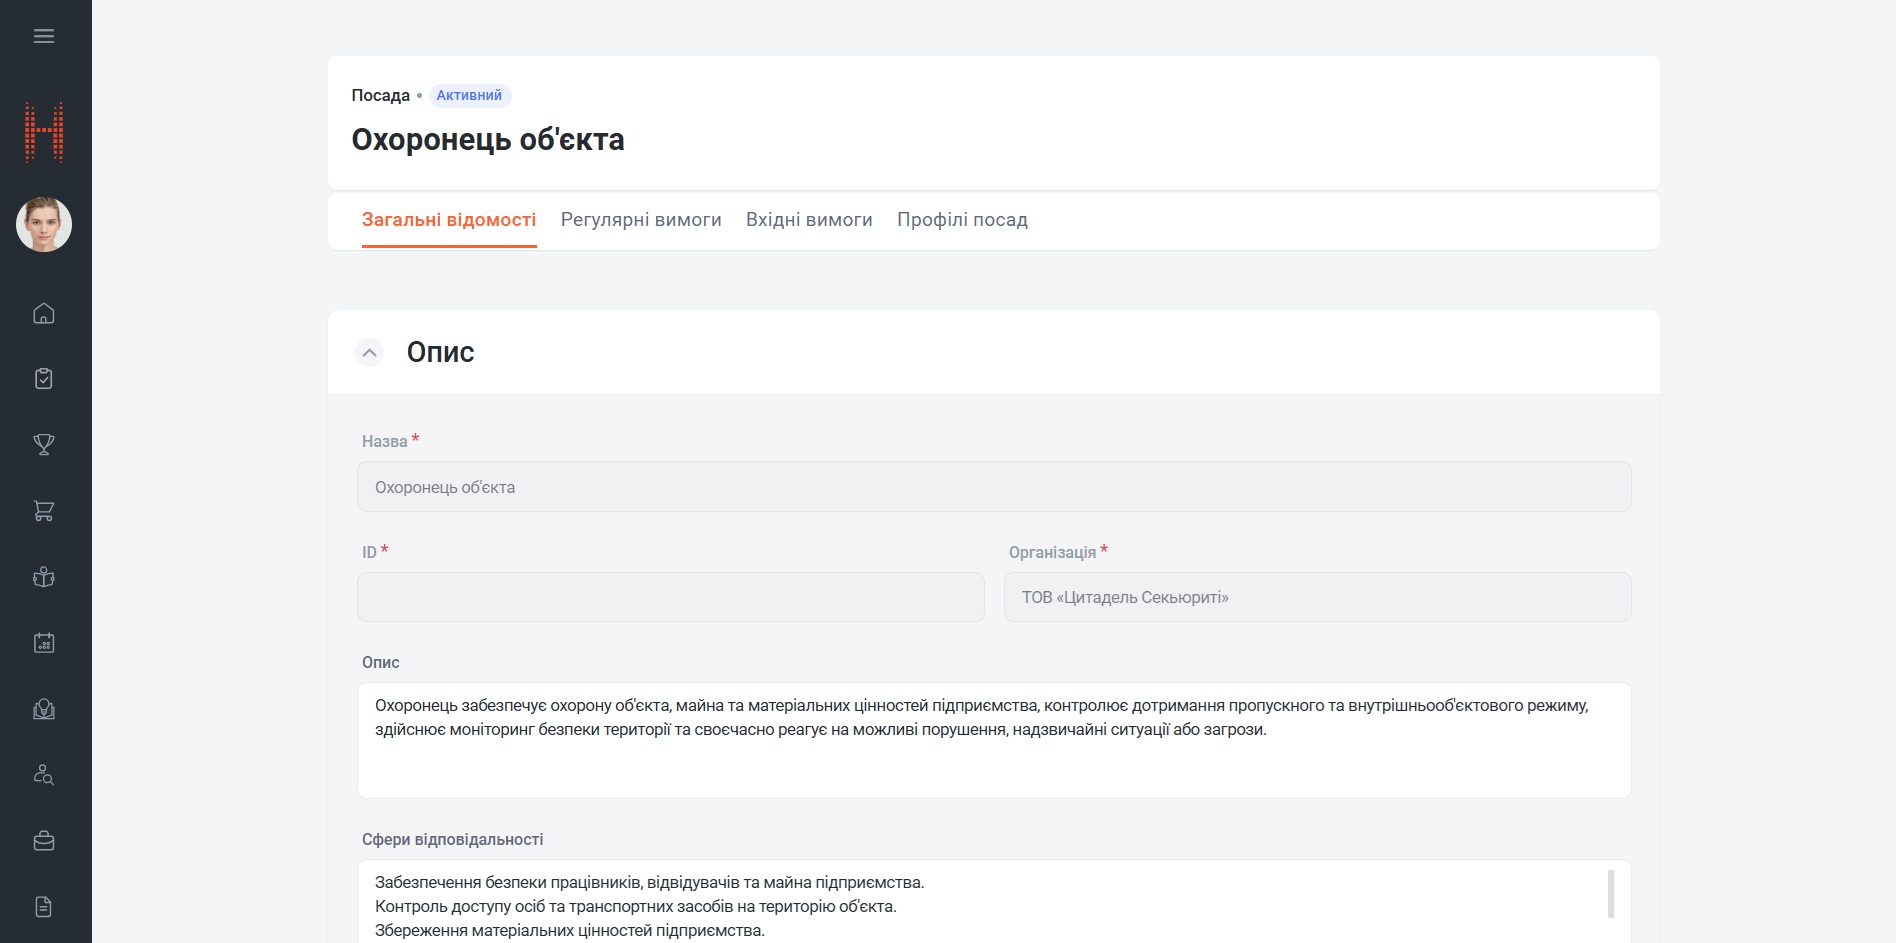This screenshot has height=943, width=1896.
Task: Click the page title Охоронець об'єкта
Action: pos(488,139)
